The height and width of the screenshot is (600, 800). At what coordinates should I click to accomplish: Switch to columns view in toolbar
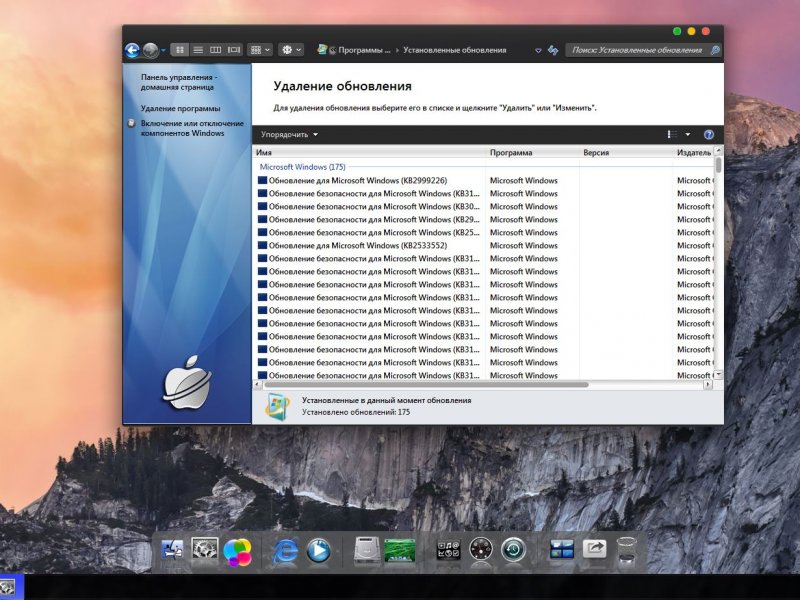(216, 50)
